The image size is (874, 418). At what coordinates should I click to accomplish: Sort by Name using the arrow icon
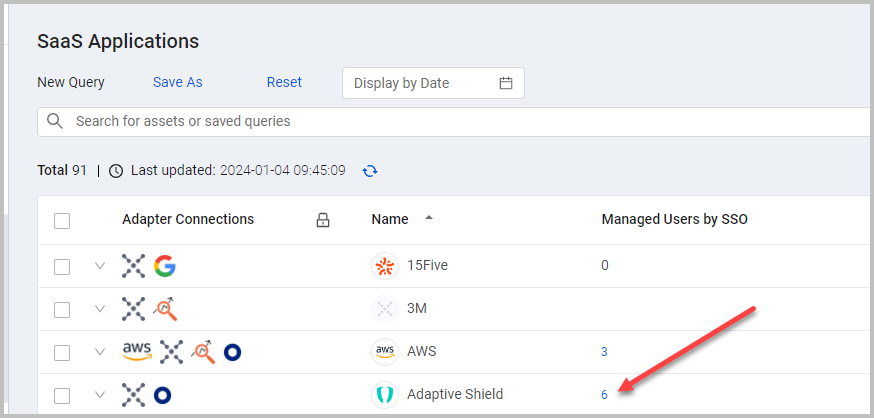pyautogui.click(x=429, y=218)
